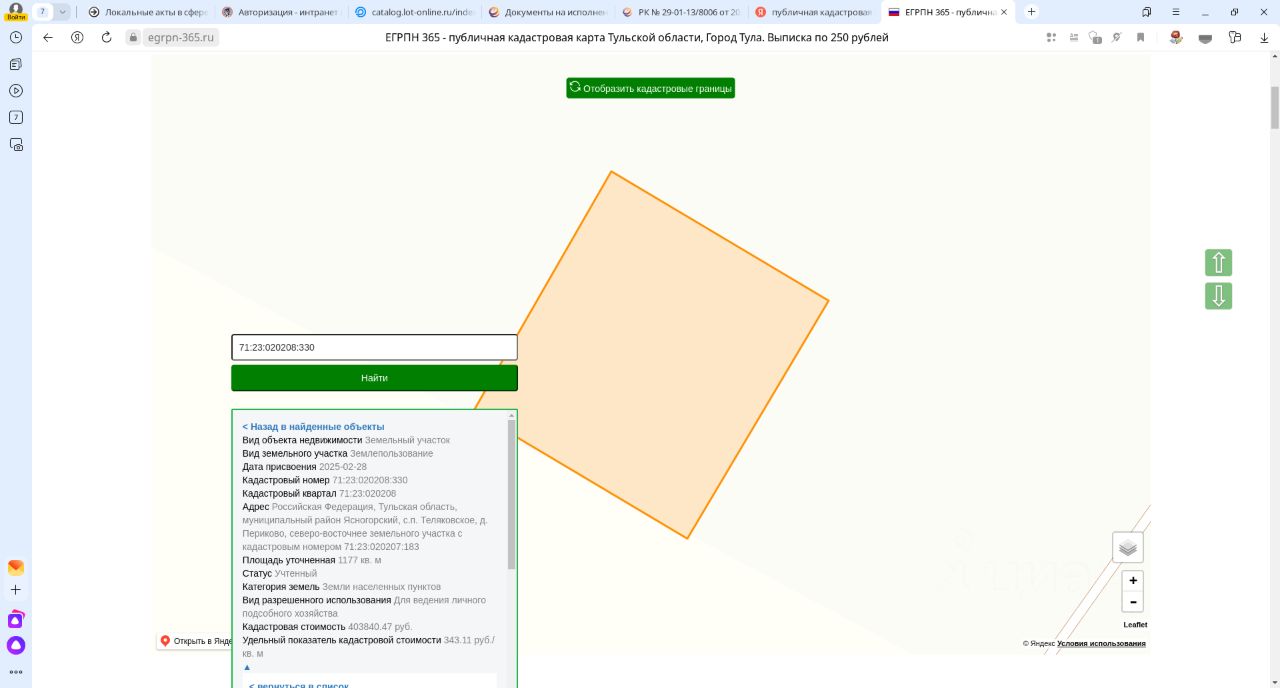Click Назад в найденные объекты link
The image size is (1280, 688).
point(313,426)
